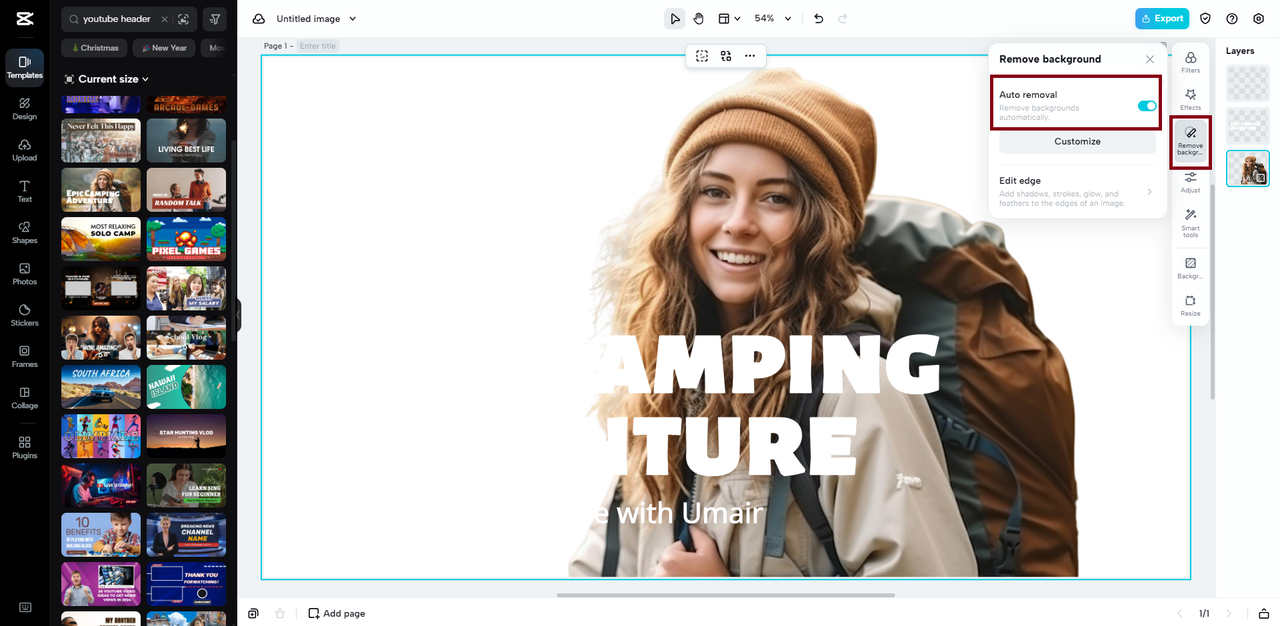This screenshot has height=626, width=1280.
Task: Close the Remove background panel
Action: coord(1150,60)
